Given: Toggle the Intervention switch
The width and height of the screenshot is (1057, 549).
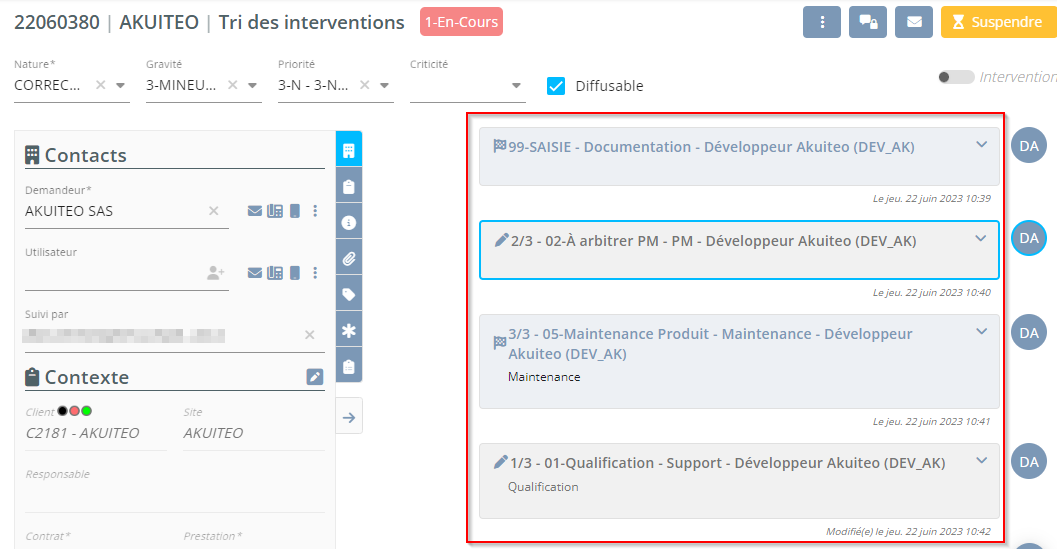Looking at the screenshot, I should 956,77.
